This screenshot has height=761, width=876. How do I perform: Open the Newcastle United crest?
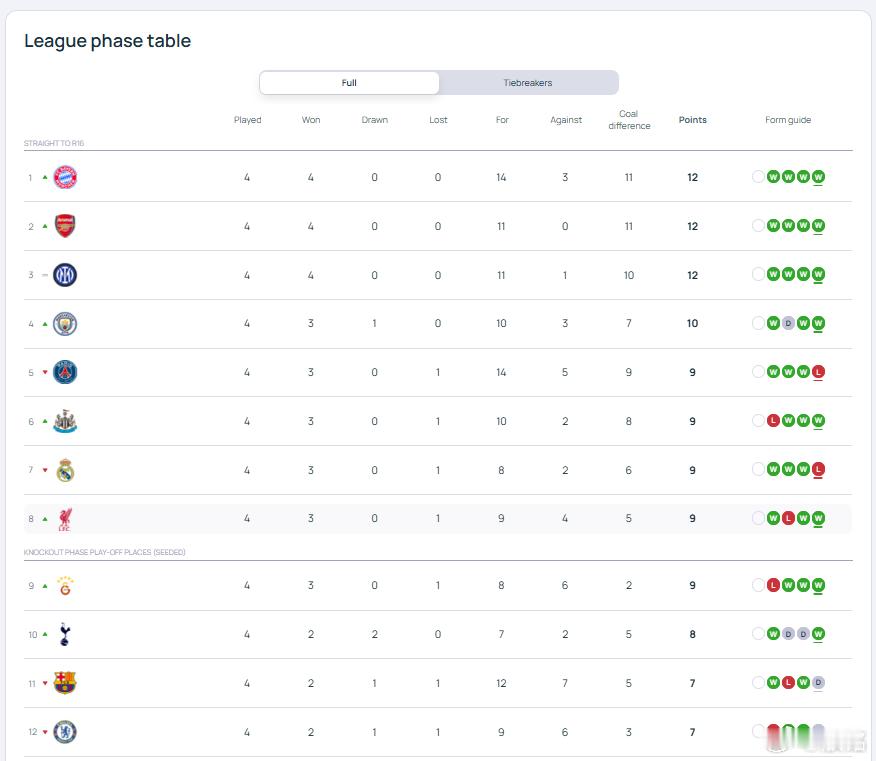(65, 422)
